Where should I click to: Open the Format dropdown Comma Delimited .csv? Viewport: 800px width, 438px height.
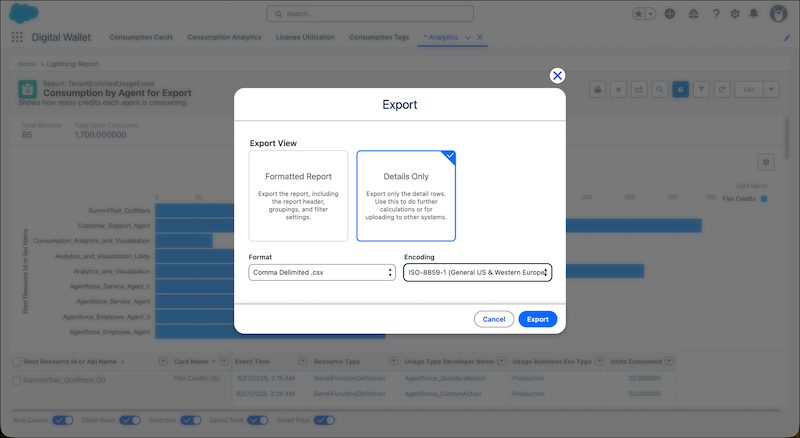point(322,273)
